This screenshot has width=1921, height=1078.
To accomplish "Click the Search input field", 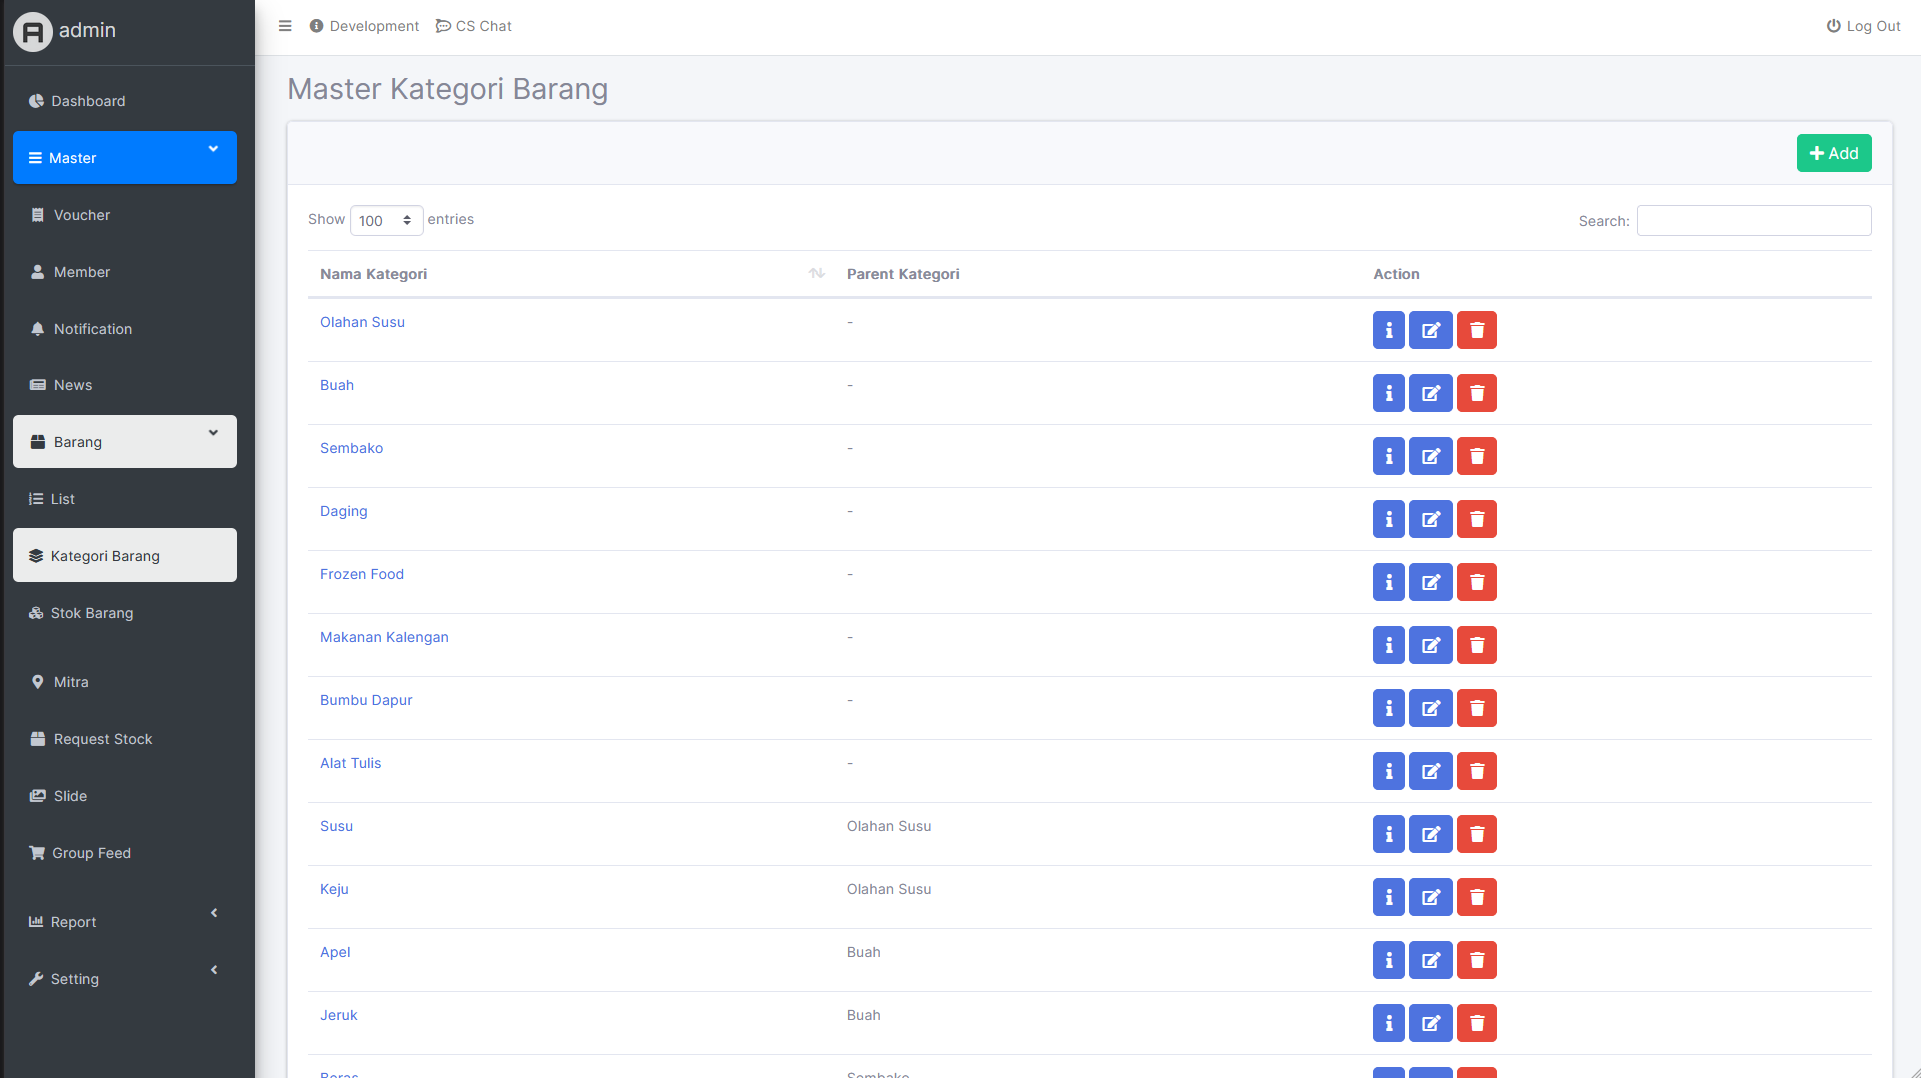I will pos(1753,221).
